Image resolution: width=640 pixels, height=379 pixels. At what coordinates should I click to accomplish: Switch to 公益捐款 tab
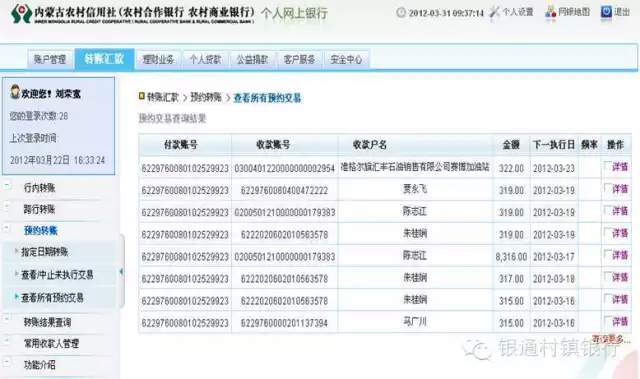252,60
